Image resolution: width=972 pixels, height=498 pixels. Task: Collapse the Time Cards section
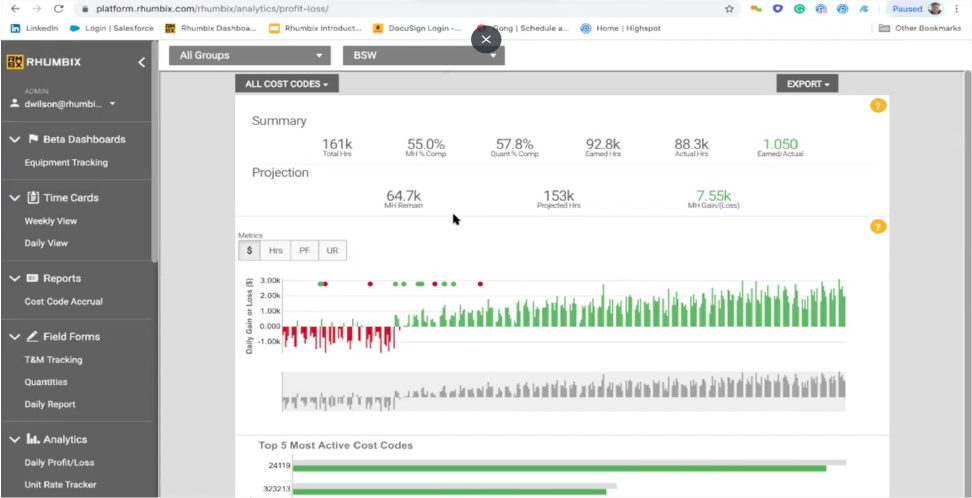click(x=14, y=198)
